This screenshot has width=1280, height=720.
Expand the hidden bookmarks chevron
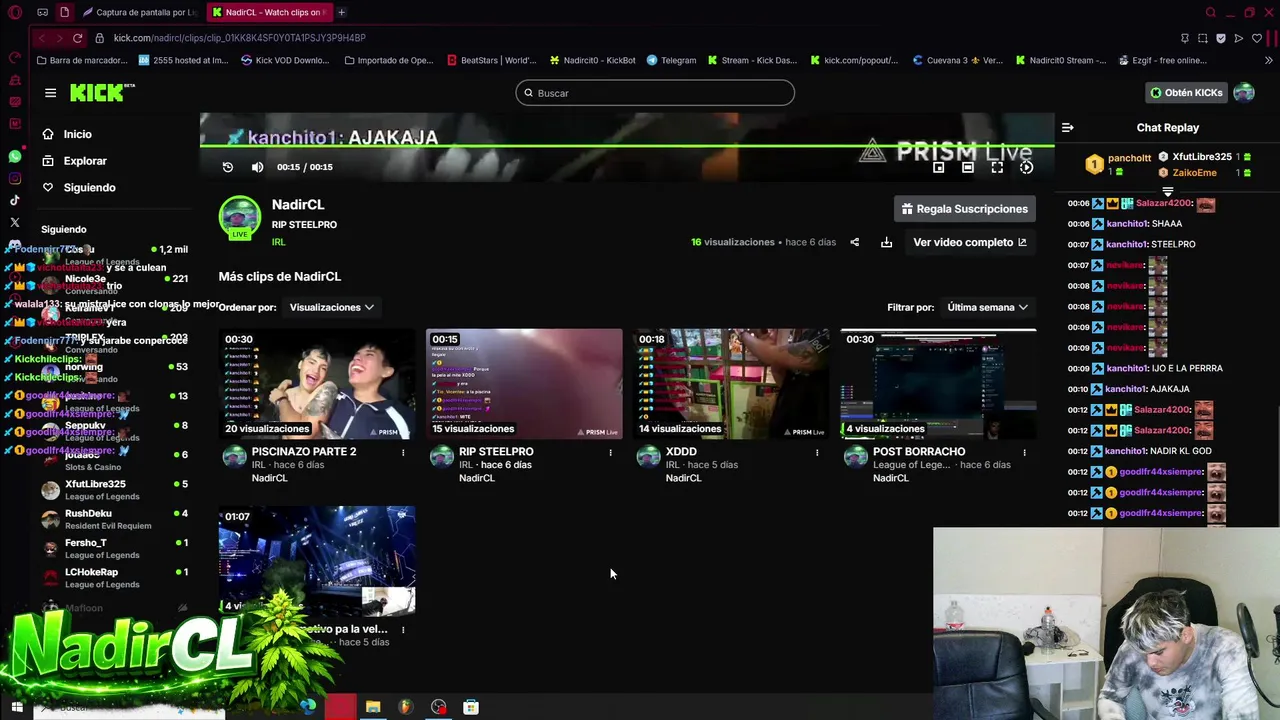click(x=1269, y=60)
